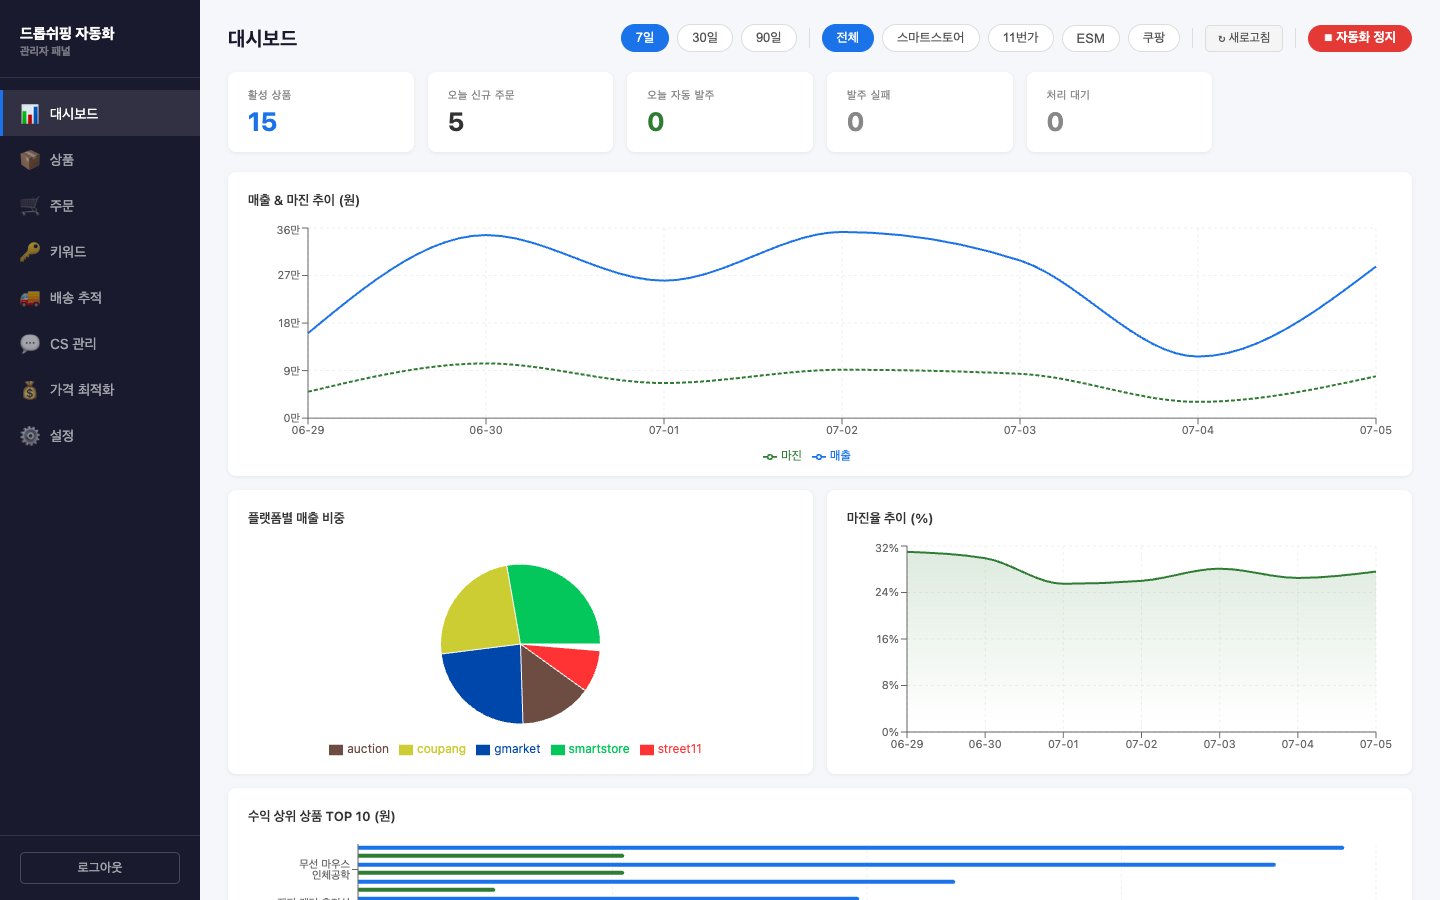Stop automation with 자동화 정지 button

point(1360,38)
